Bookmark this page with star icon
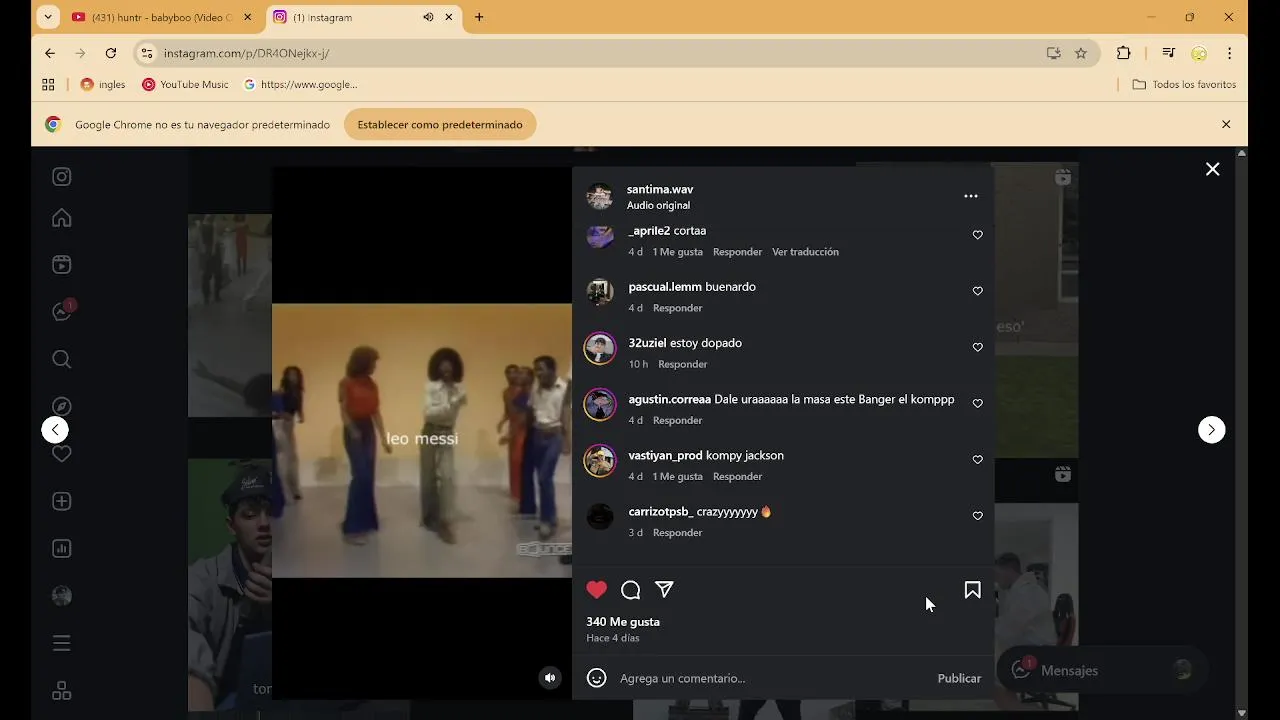This screenshot has width=1280, height=720. click(x=1081, y=53)
